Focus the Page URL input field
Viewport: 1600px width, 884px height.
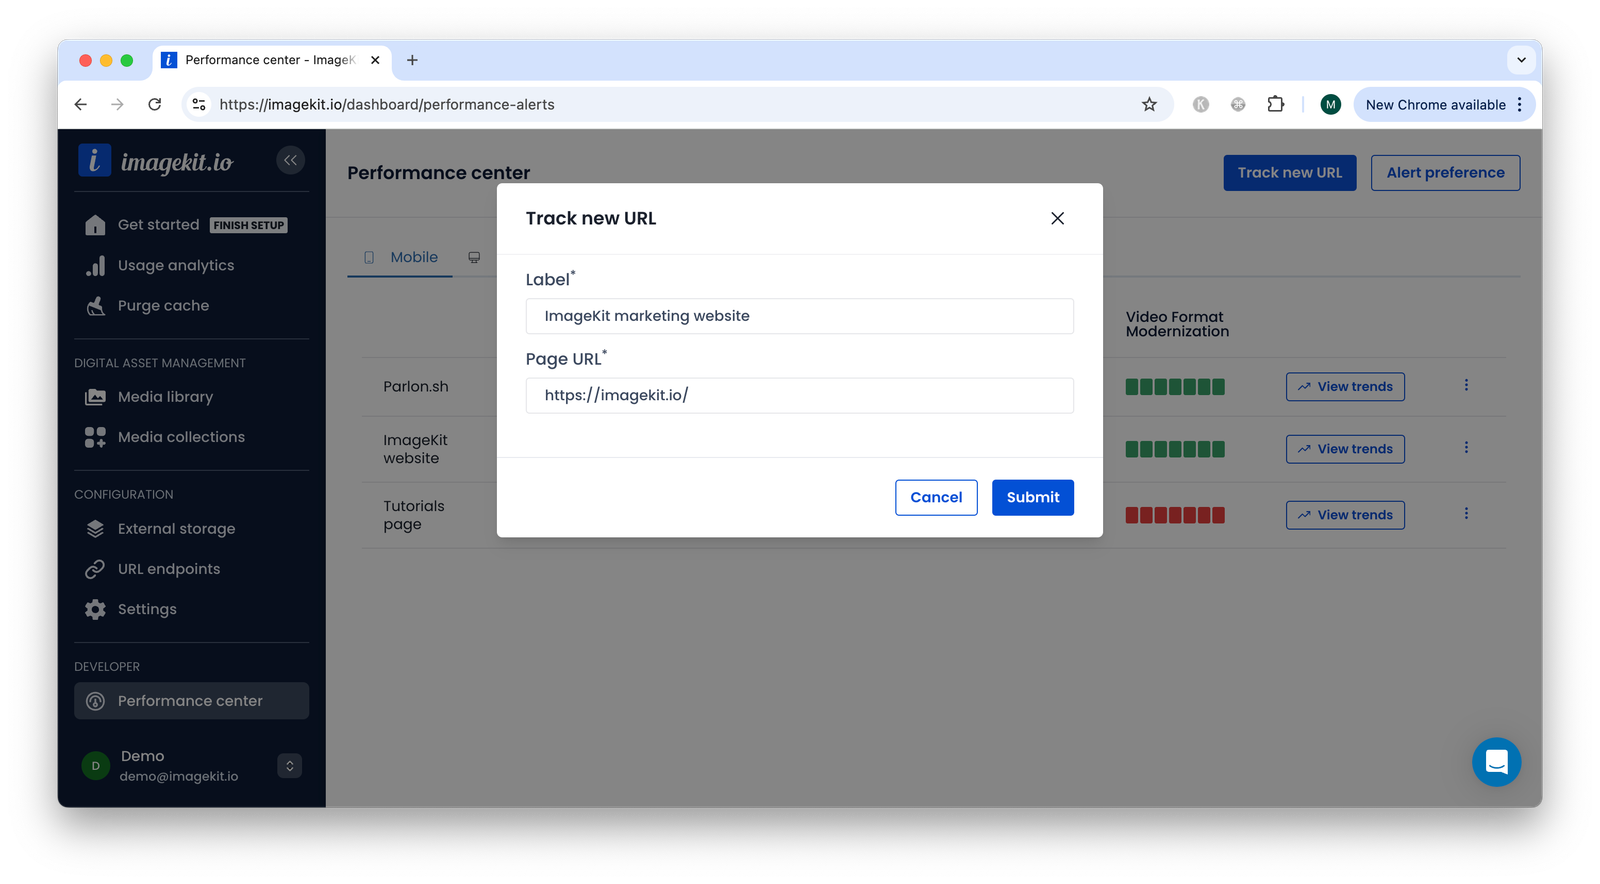(x=800, y=396)
